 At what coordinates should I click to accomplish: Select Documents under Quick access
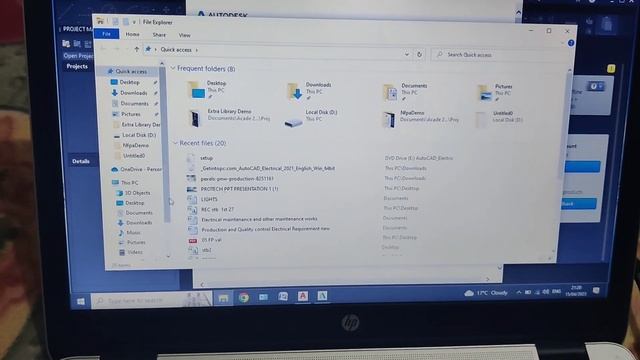[134, 104]
